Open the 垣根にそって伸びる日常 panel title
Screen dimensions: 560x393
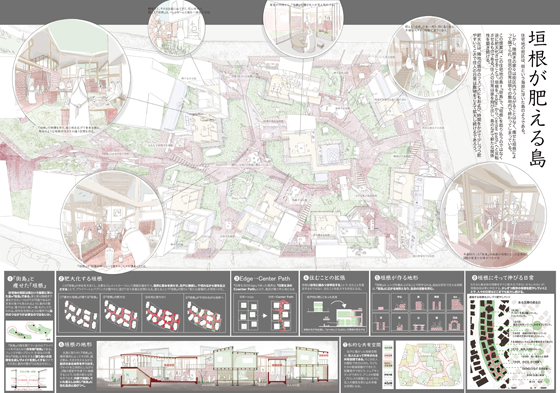click(506, 278)
